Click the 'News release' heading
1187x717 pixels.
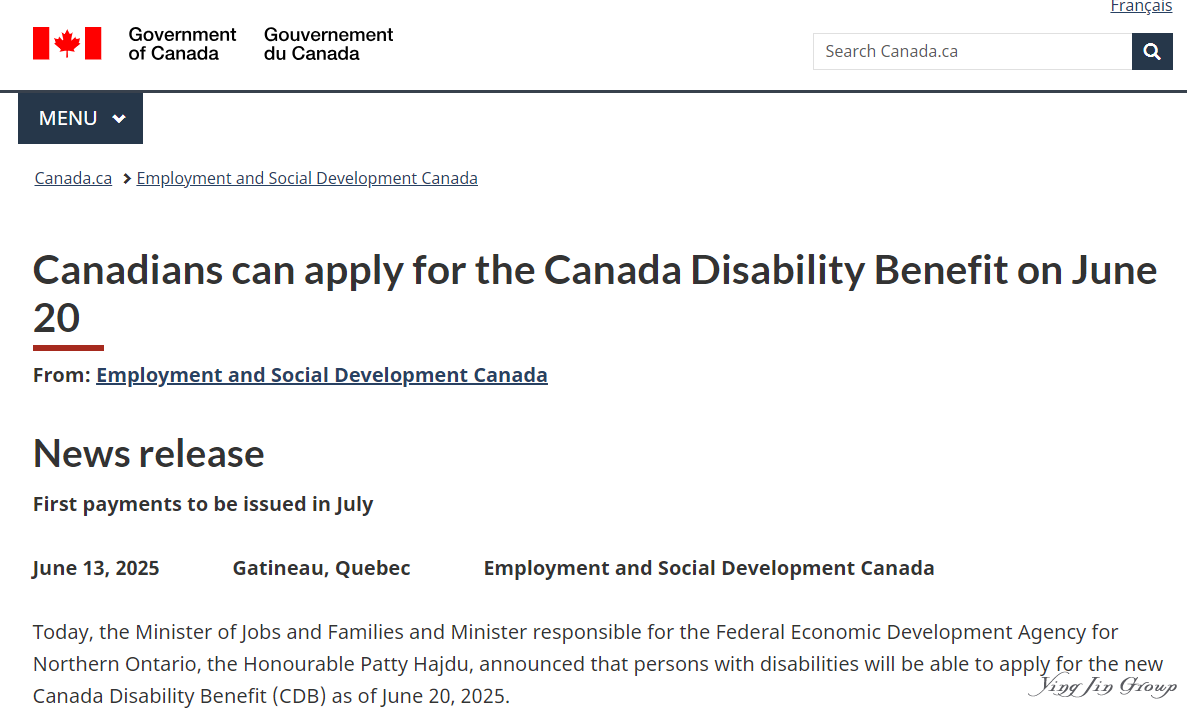[x=149, y=453]
